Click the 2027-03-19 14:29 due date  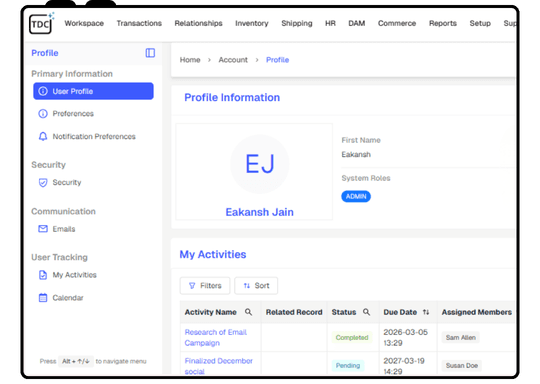coord(404,366)
